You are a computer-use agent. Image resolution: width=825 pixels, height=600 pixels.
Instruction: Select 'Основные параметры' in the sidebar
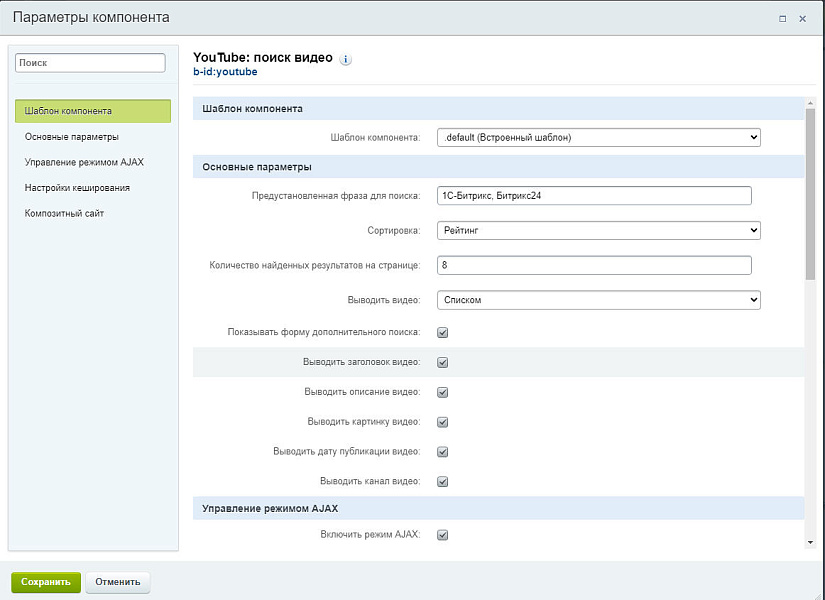click(72, 137)
